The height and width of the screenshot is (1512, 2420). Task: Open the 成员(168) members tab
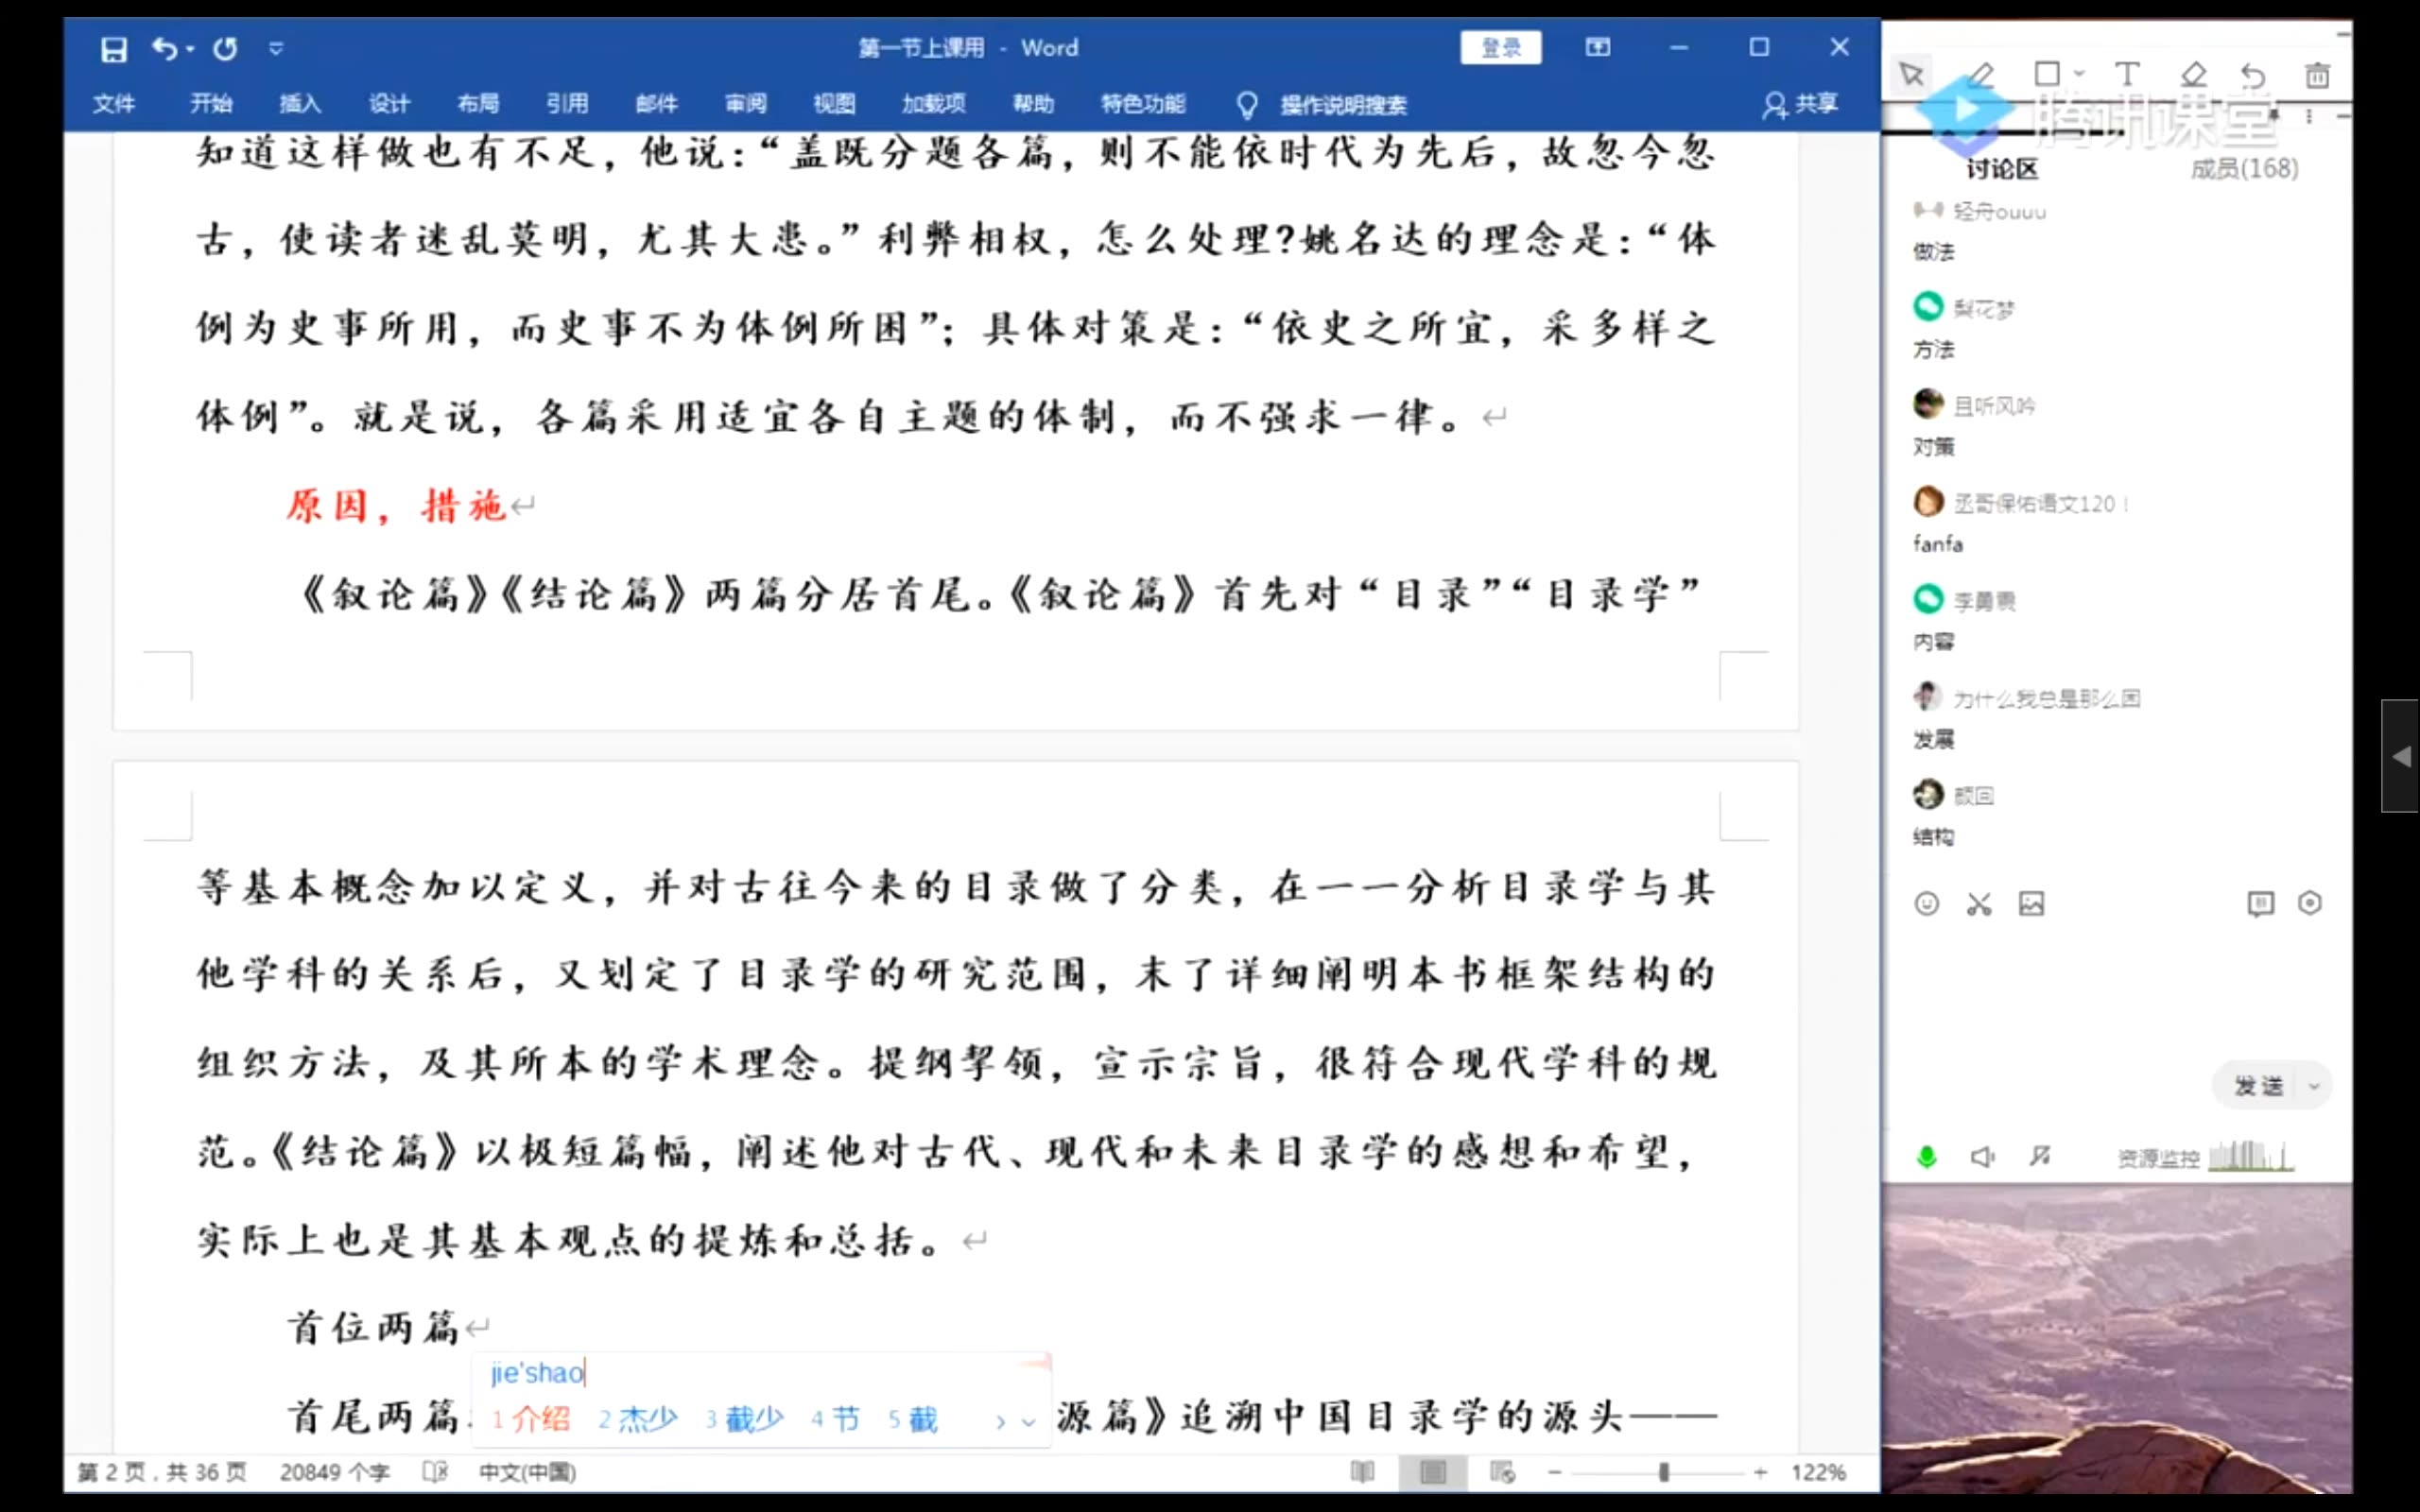tap(2244, 169)
